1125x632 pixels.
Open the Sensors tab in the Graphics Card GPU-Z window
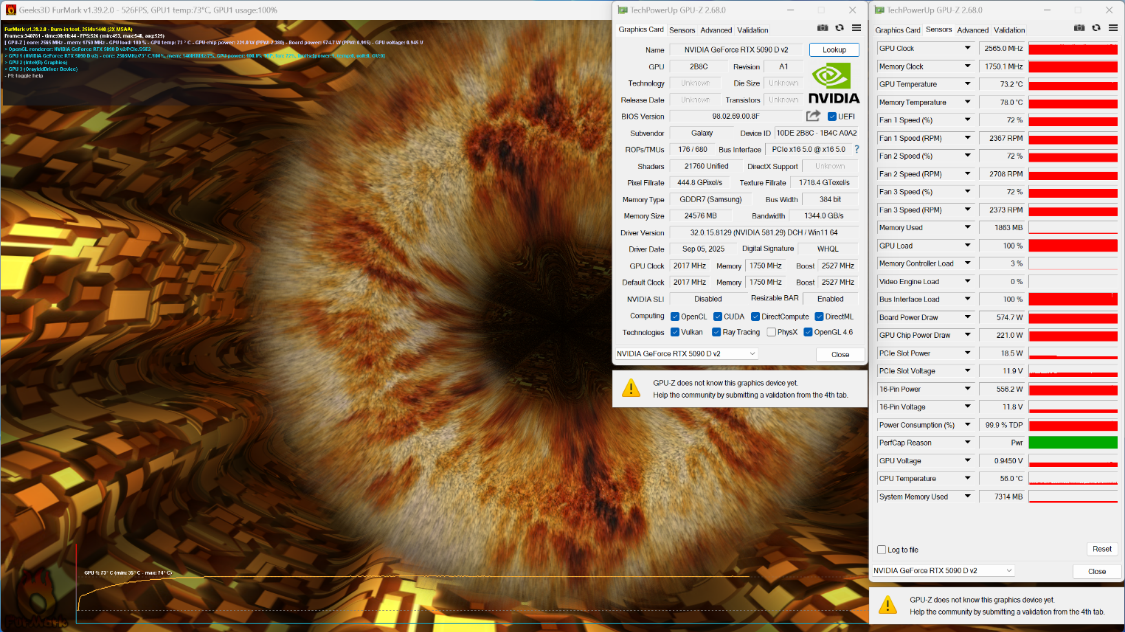(682, 30)
